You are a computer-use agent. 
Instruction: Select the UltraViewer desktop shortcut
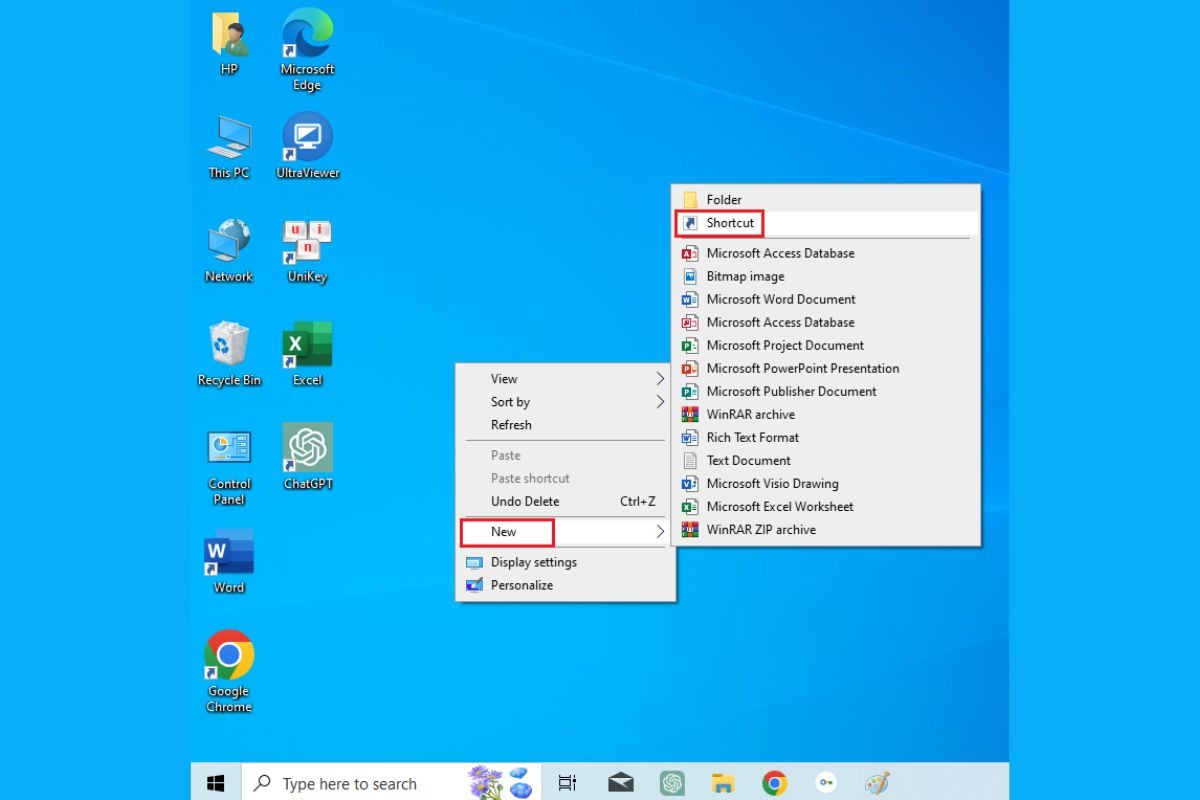[x=307, y=146]
